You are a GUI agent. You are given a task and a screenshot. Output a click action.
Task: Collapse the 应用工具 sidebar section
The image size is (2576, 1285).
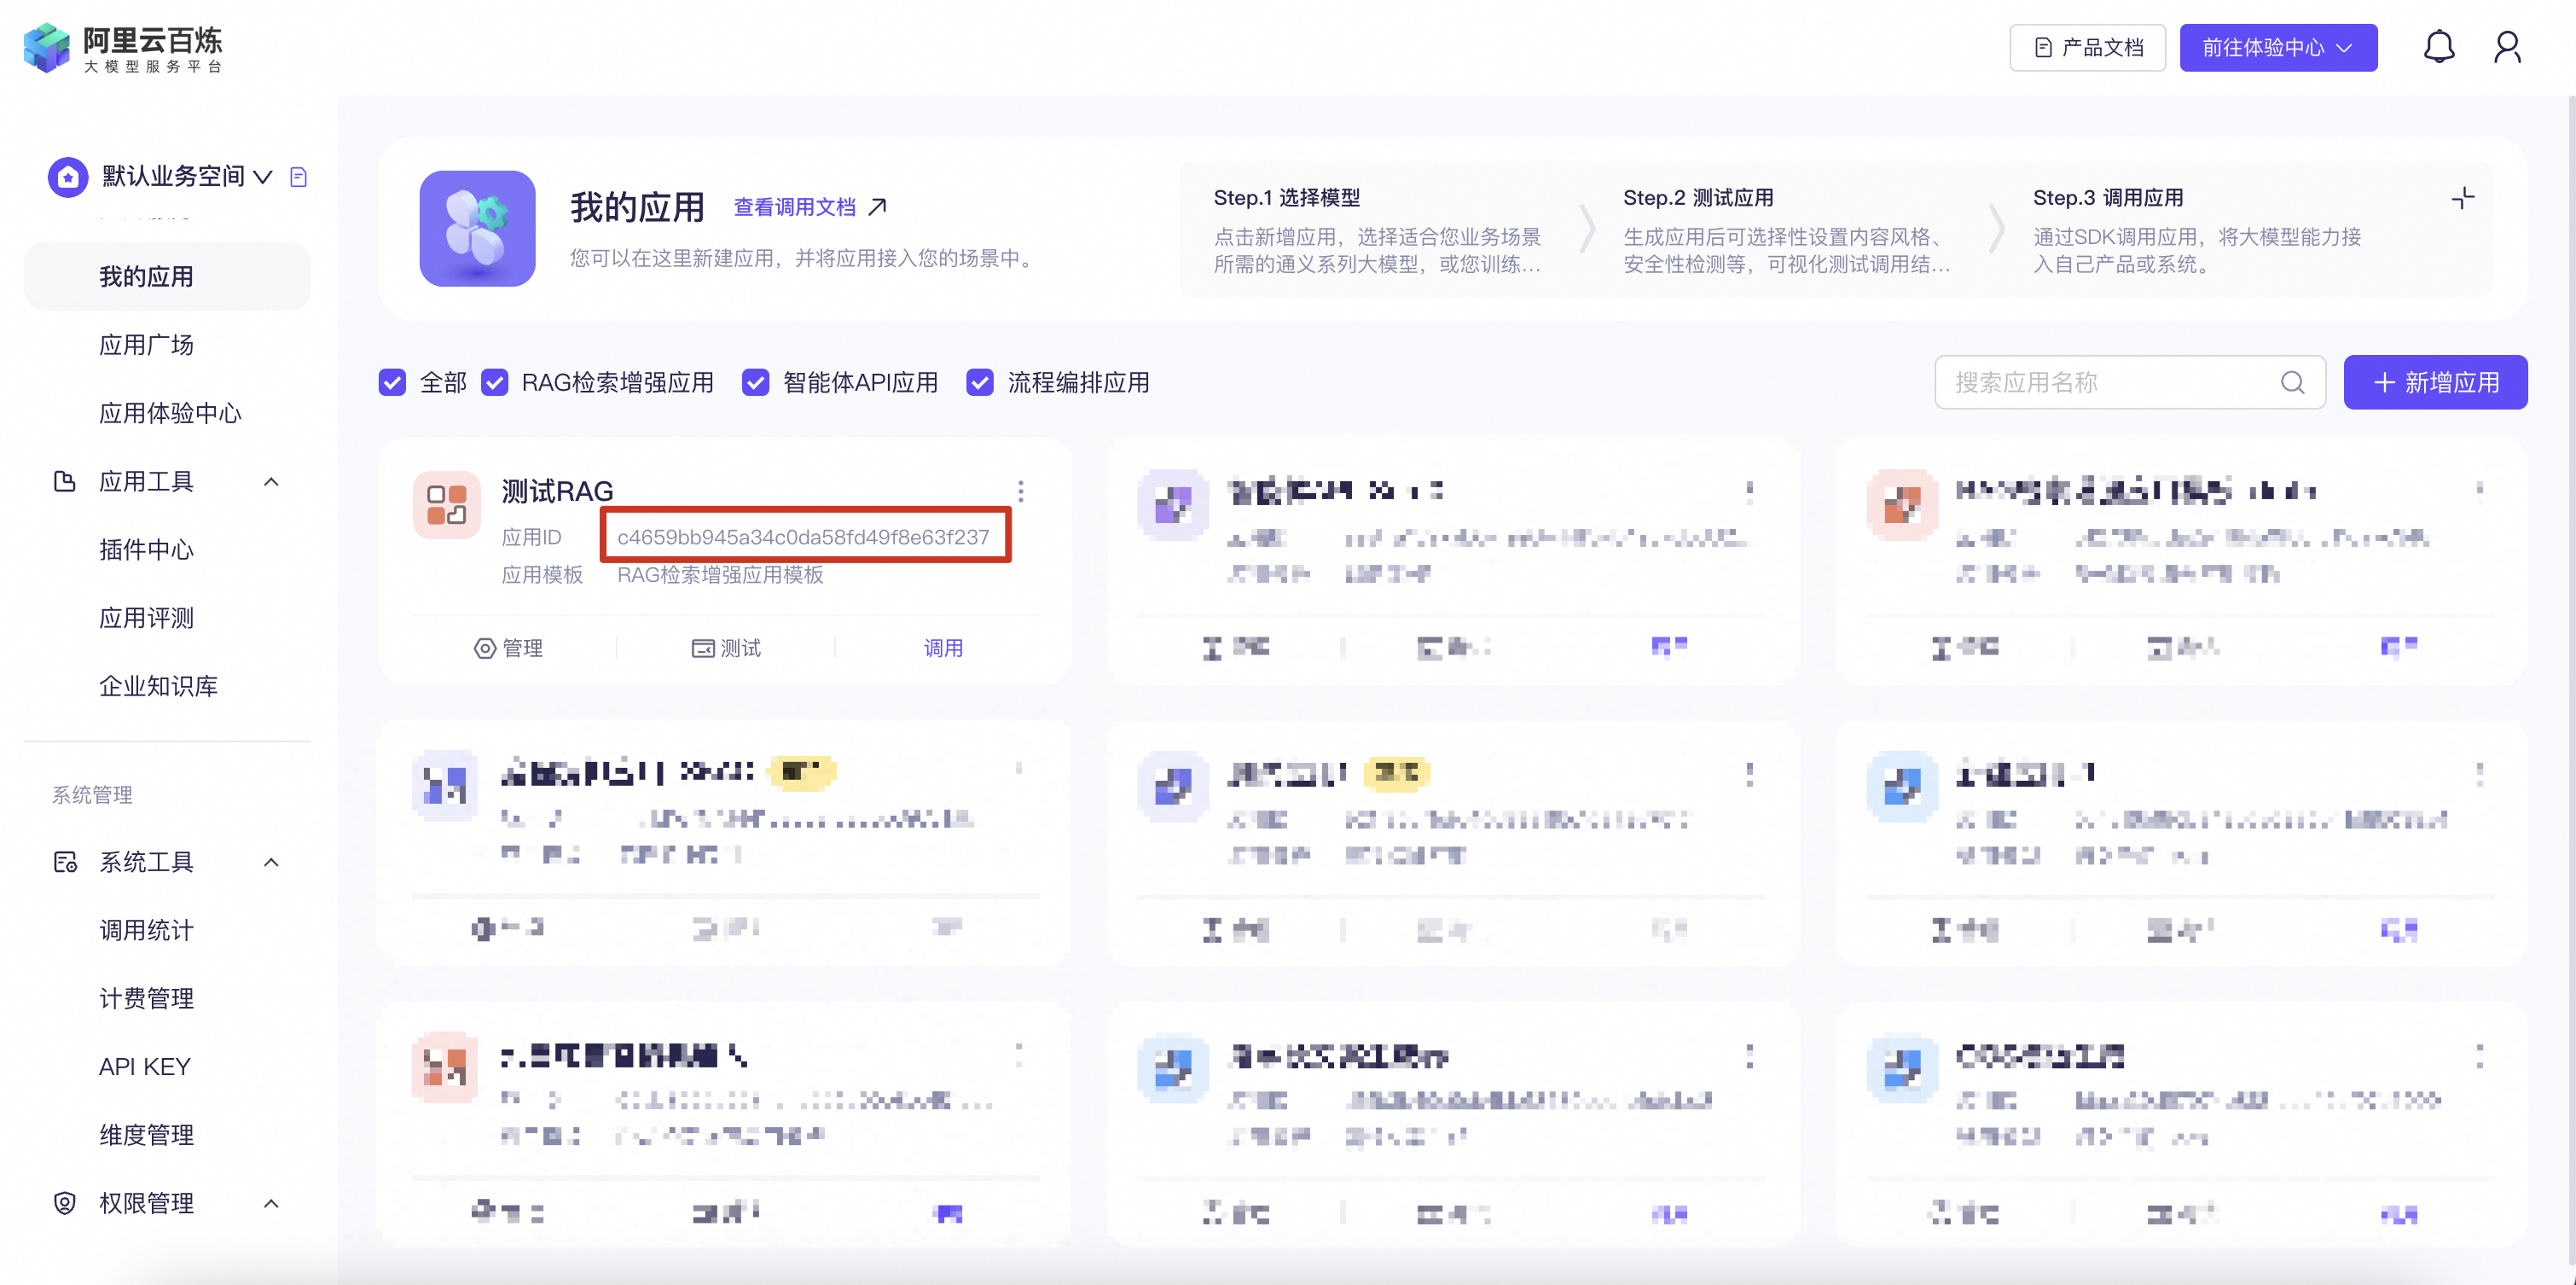pos(271,482)
